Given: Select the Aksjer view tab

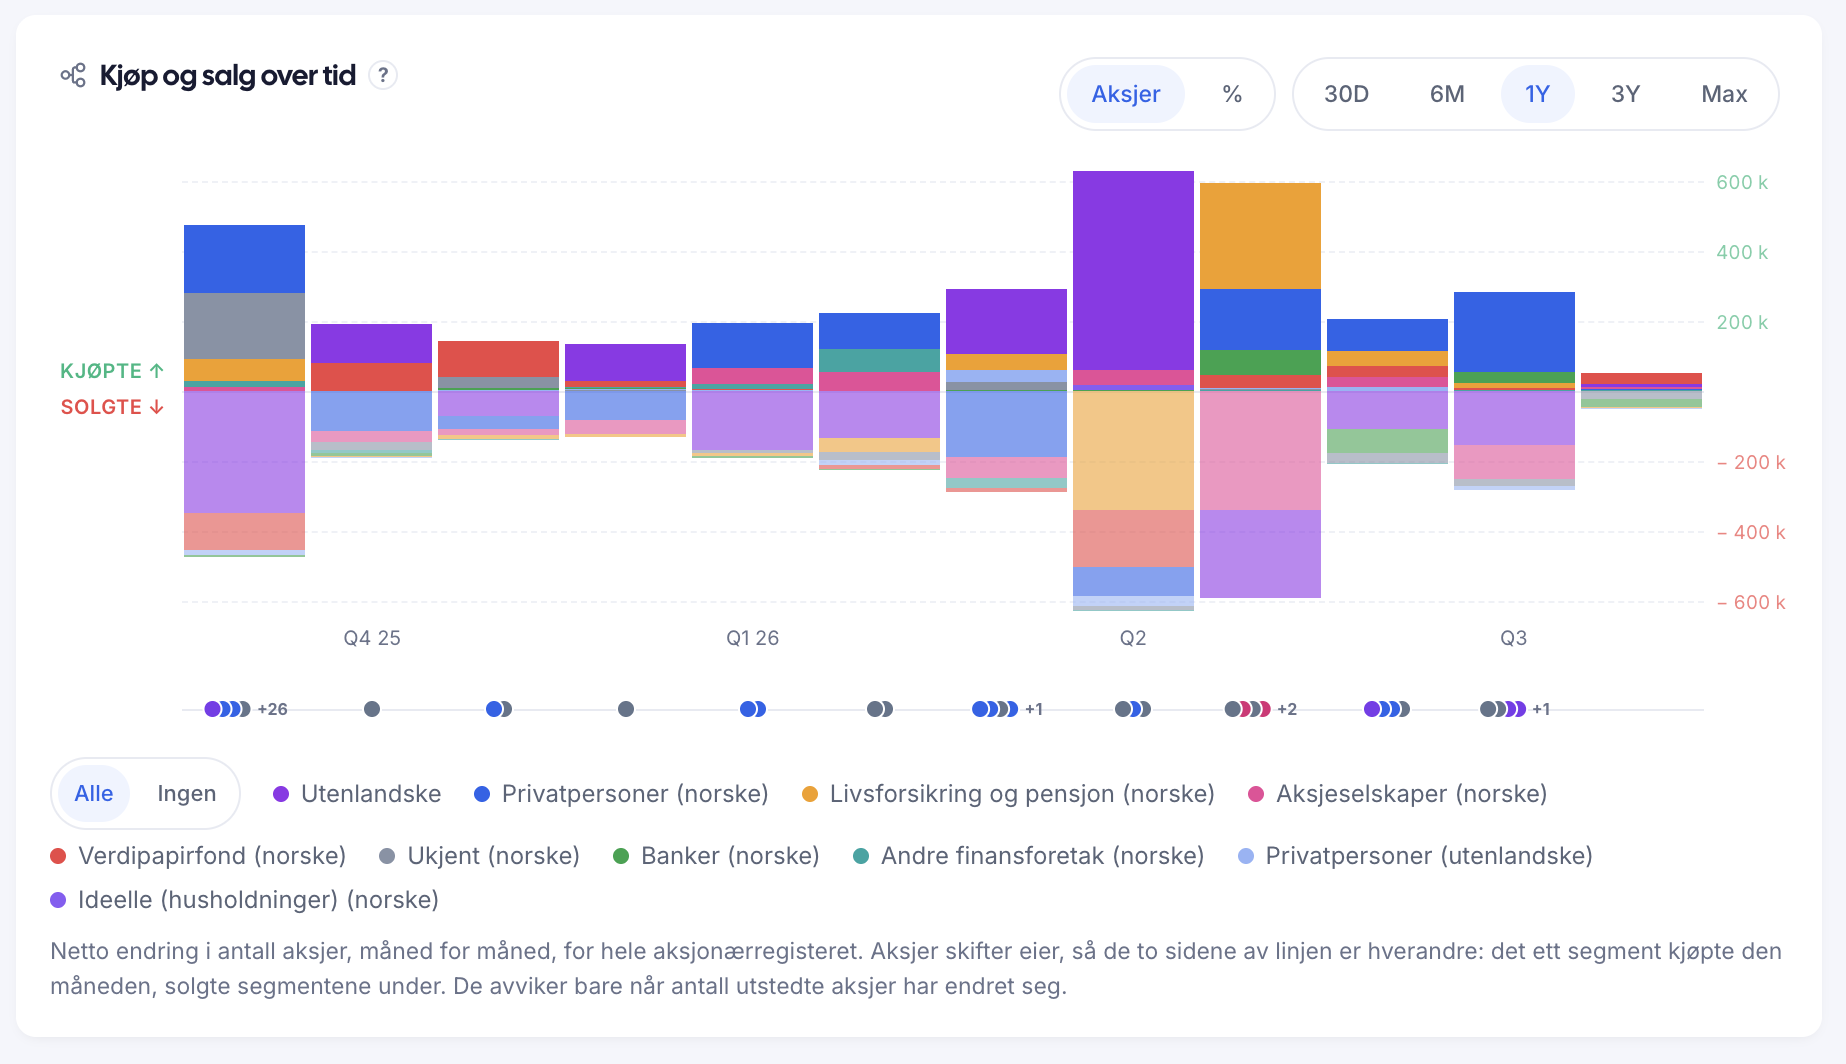Looking at the screenshot, I should (x=1126, y=94).
